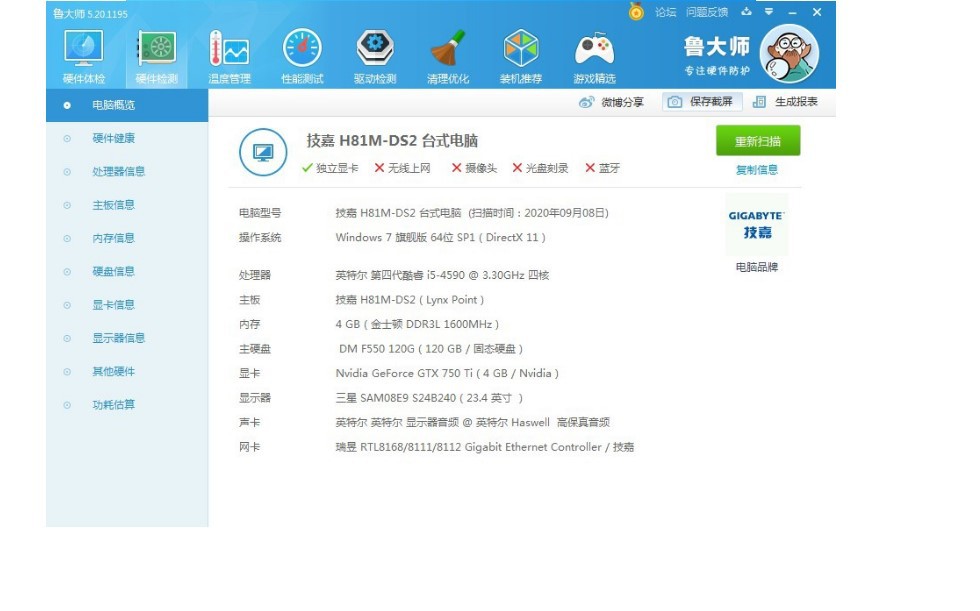Click the 英特尔 Haswell 高保真音频 sound card text
Viewport: 980px width, 611px height.
pyautogui.click(x=472, y=422)
